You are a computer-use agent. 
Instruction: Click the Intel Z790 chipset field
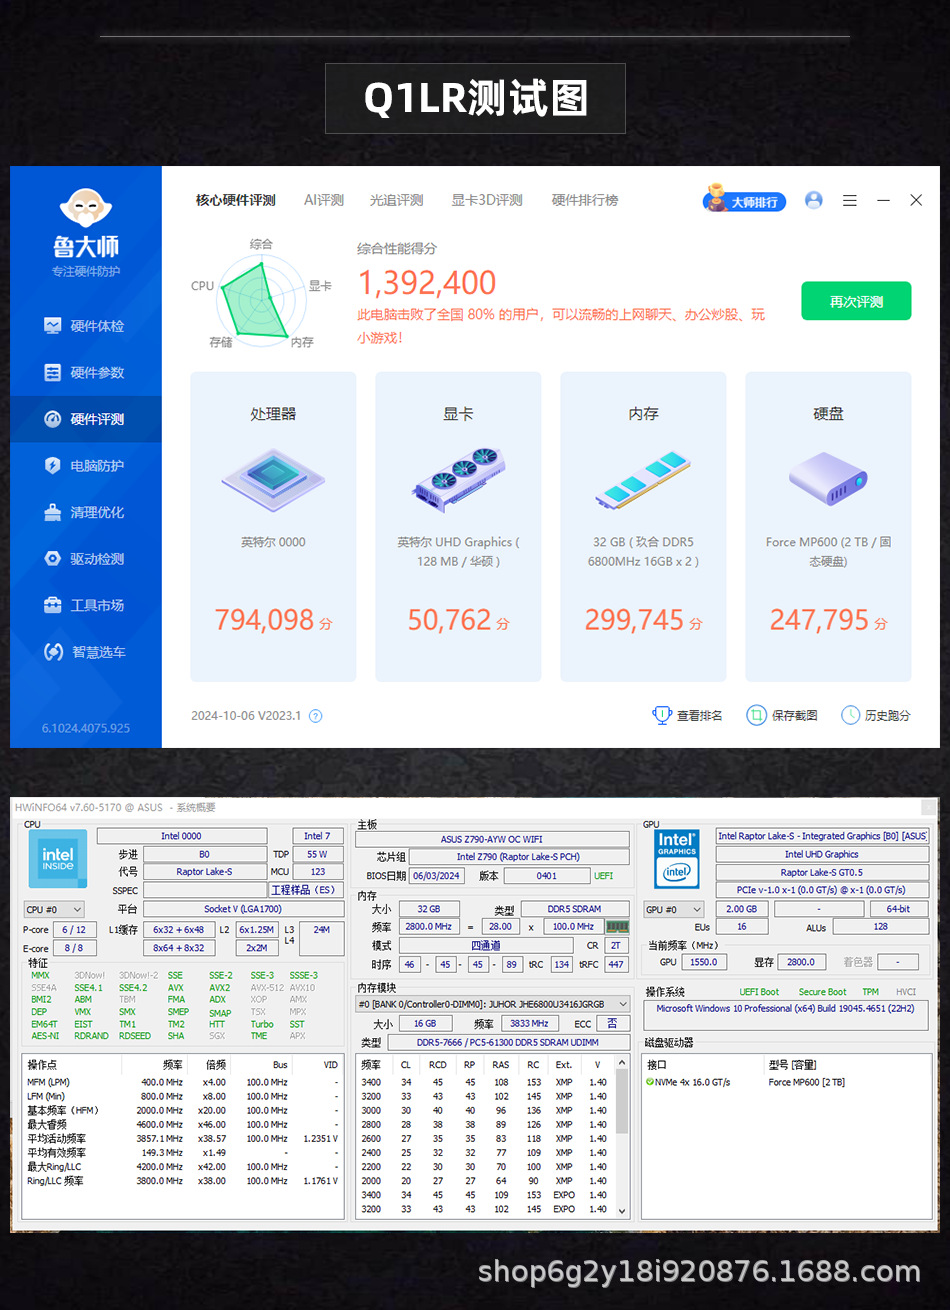(519, 857)
